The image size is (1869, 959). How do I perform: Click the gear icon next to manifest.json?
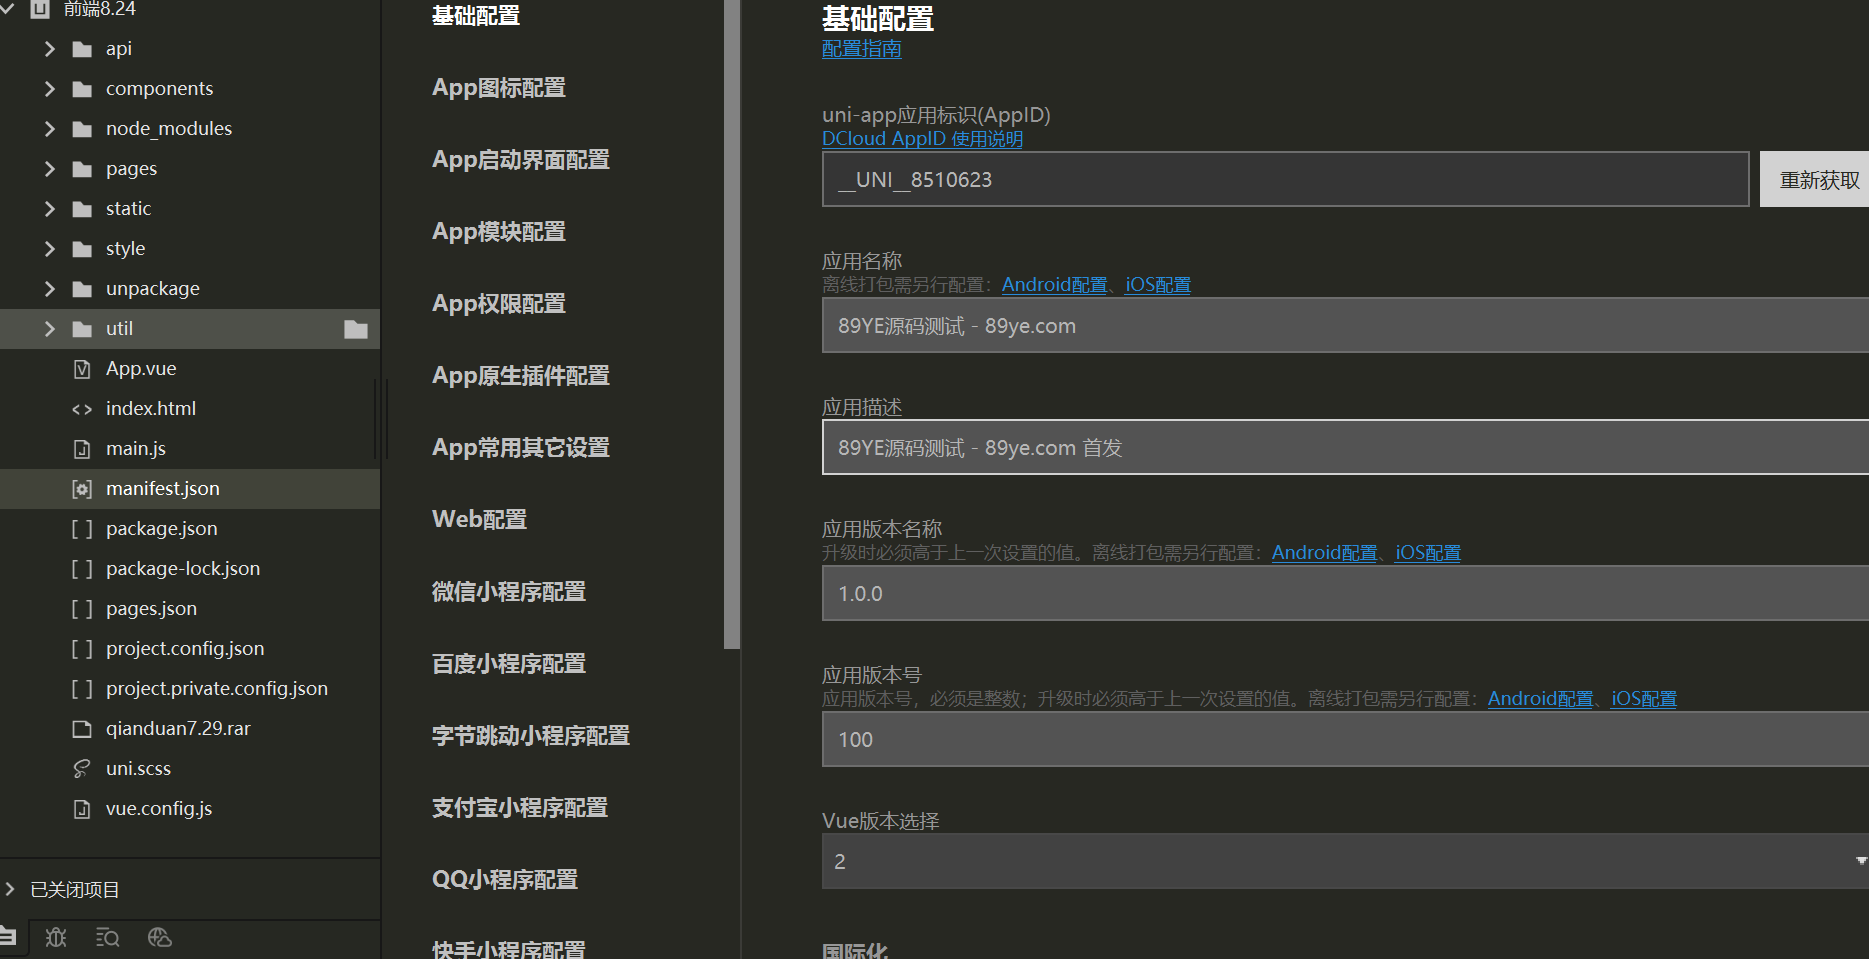(x=82, y=489)
